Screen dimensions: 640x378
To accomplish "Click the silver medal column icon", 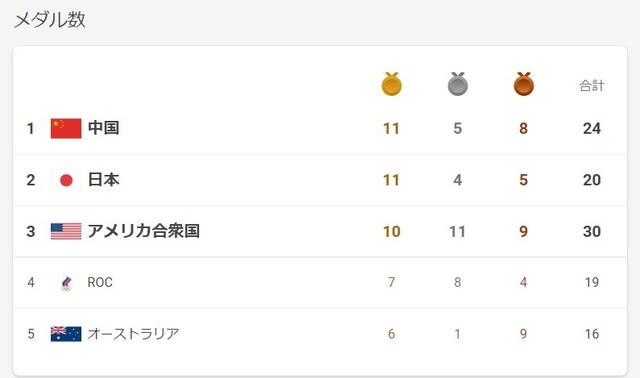I will (x=458, y=84).
